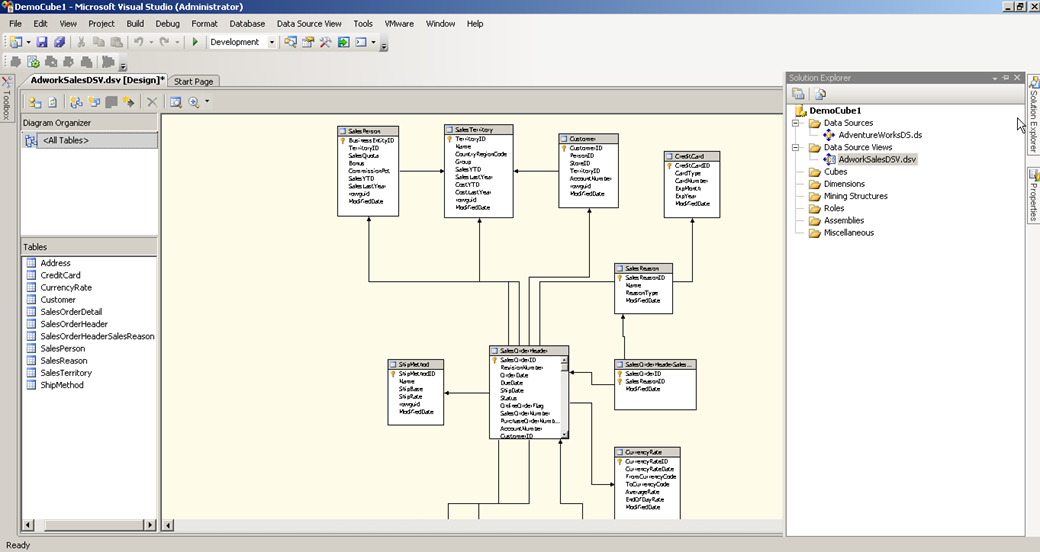
Task: Click the Paste icon in the toolbar
Action: pos(117,42)
